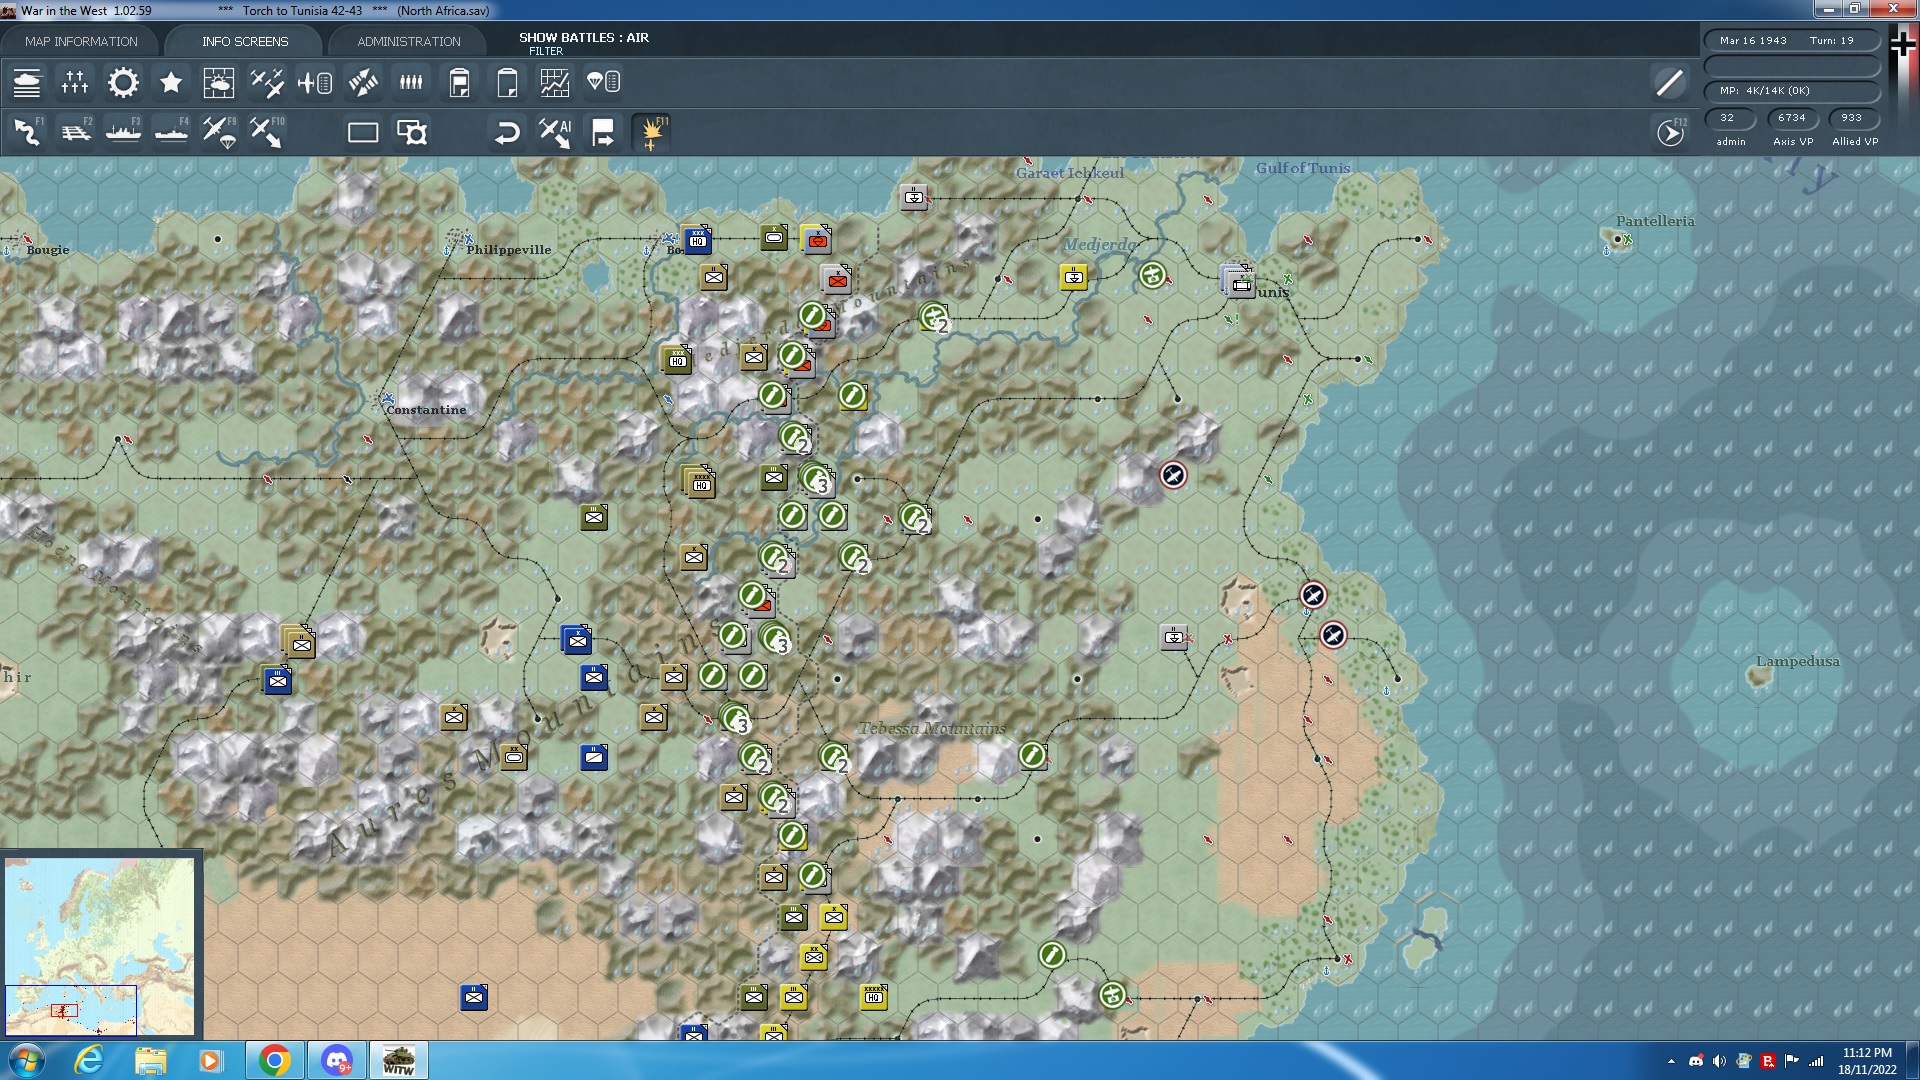This screenshot has height=1080, width=1920.
Task: Click the undo move arrow icon
Action: click(x=507, y=132)
